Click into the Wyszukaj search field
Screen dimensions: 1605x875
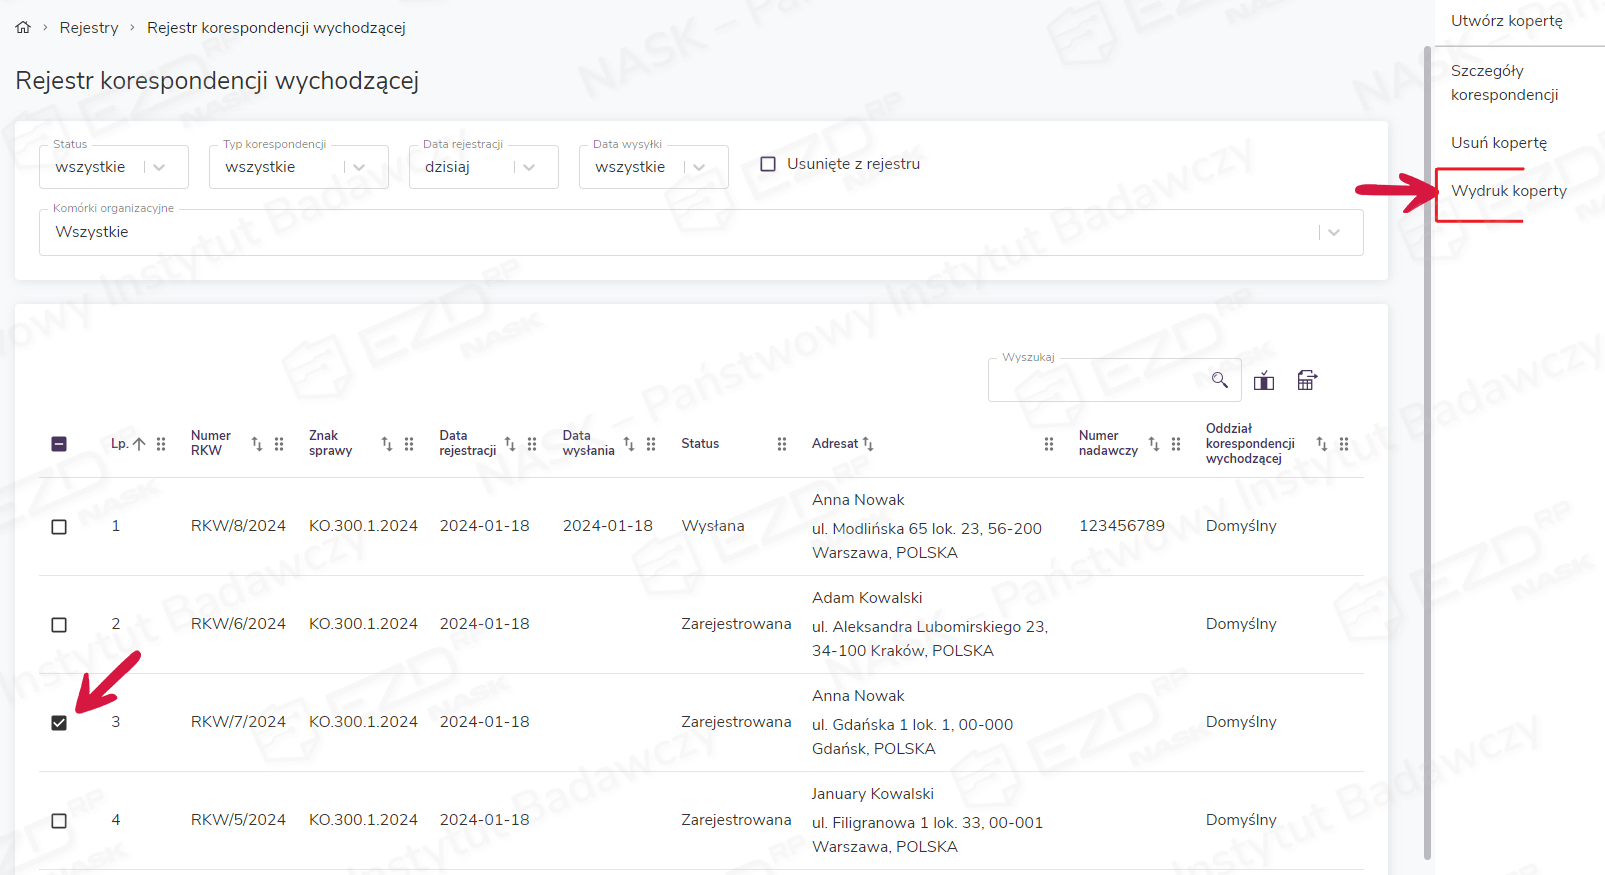tap(1095, 381)
